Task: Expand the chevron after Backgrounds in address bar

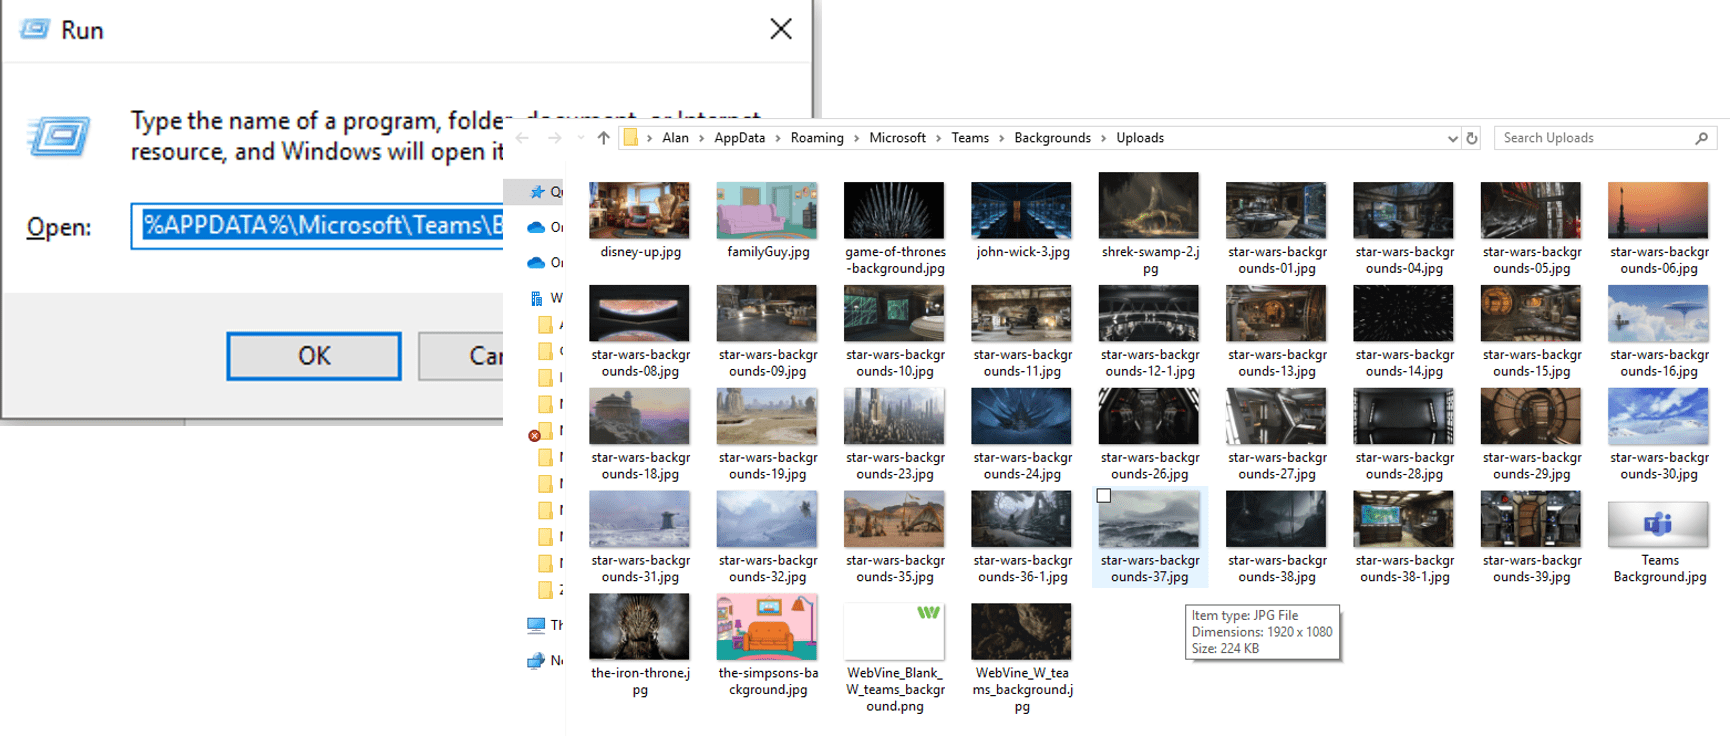Action: 1104,138
